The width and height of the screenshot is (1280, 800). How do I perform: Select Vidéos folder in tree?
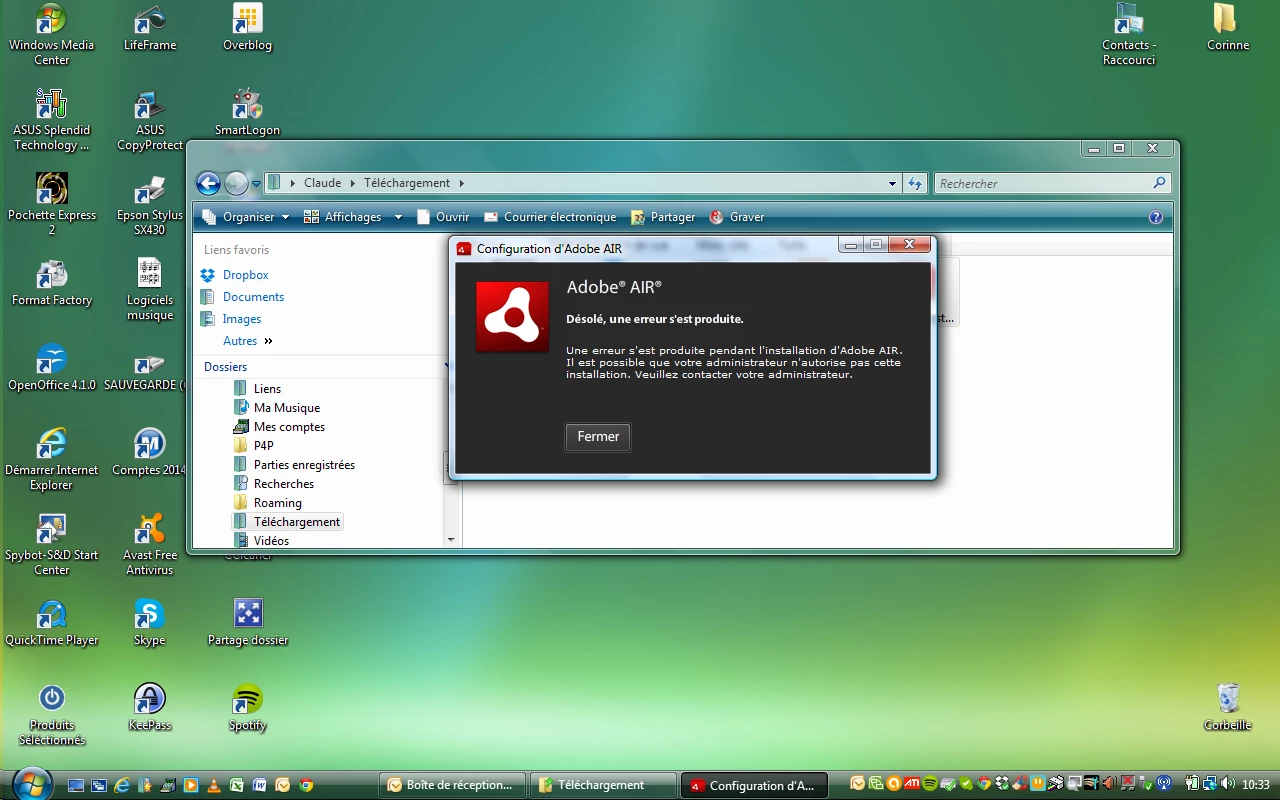(261, 541)
